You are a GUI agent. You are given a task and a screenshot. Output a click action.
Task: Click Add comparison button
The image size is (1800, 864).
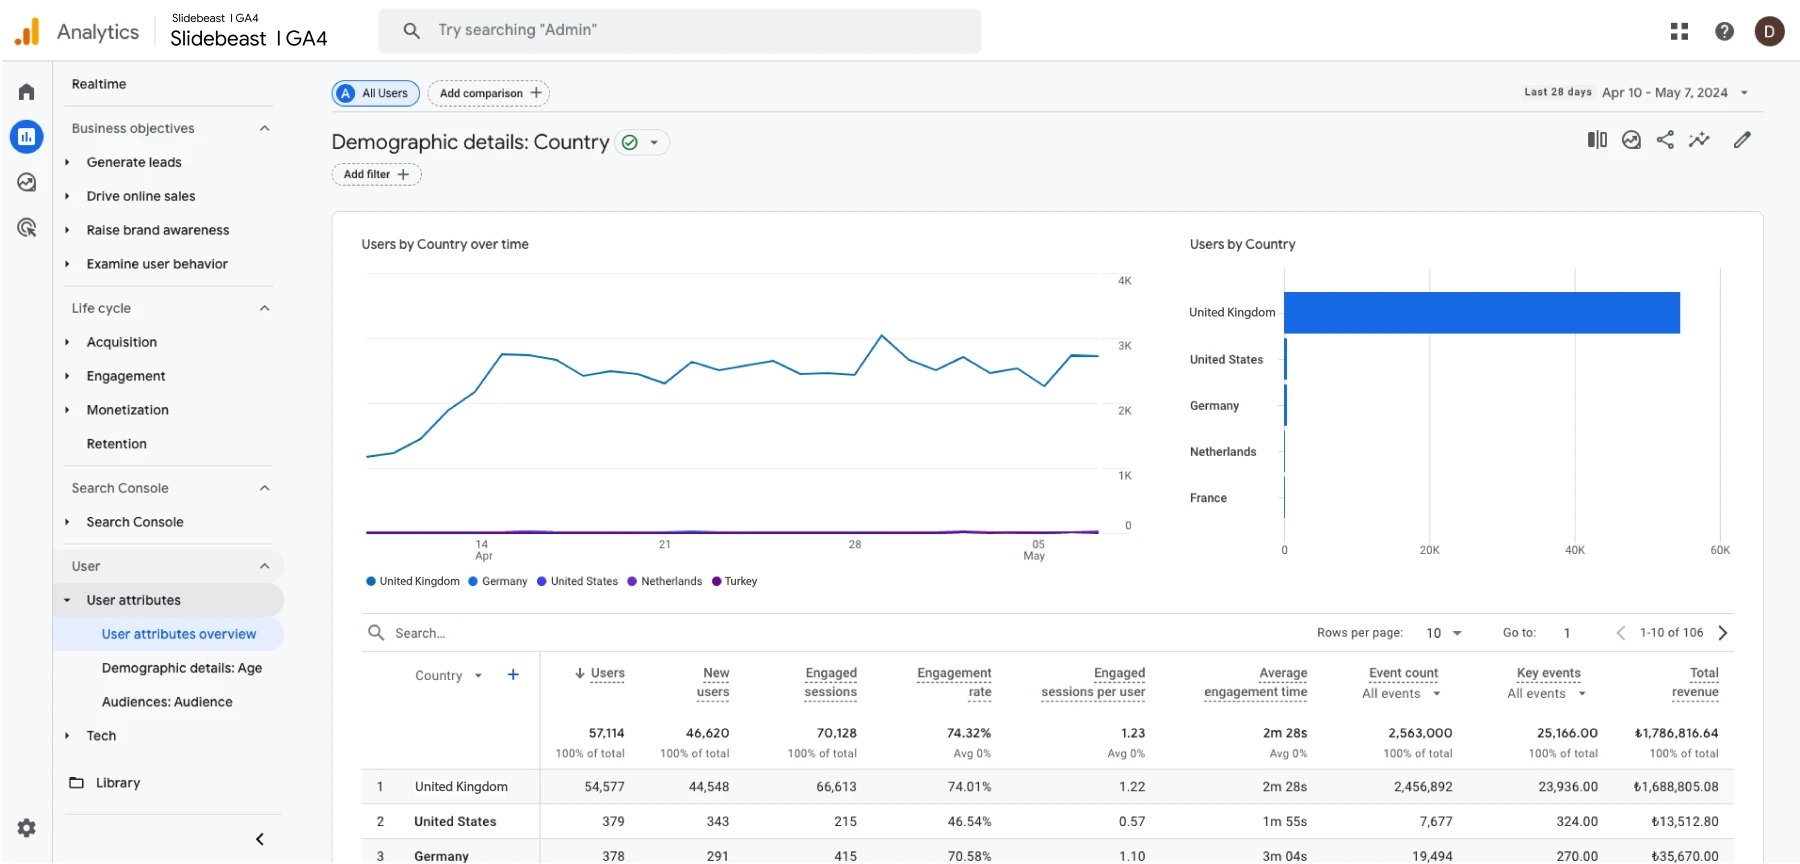489,93
